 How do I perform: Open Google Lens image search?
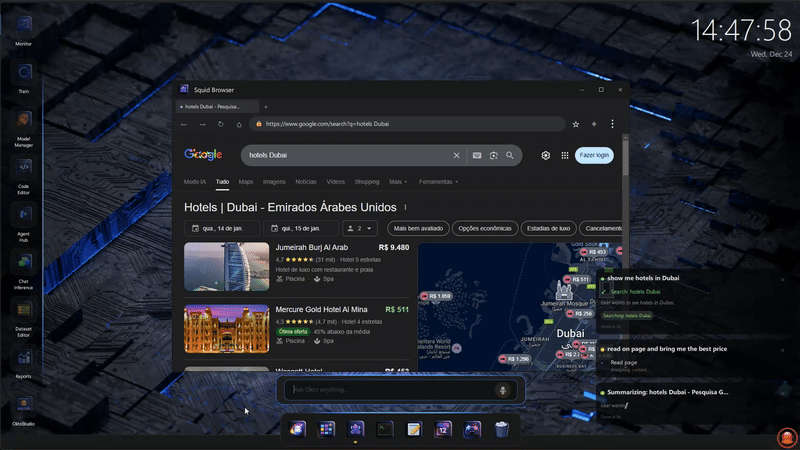coord(493,155)
